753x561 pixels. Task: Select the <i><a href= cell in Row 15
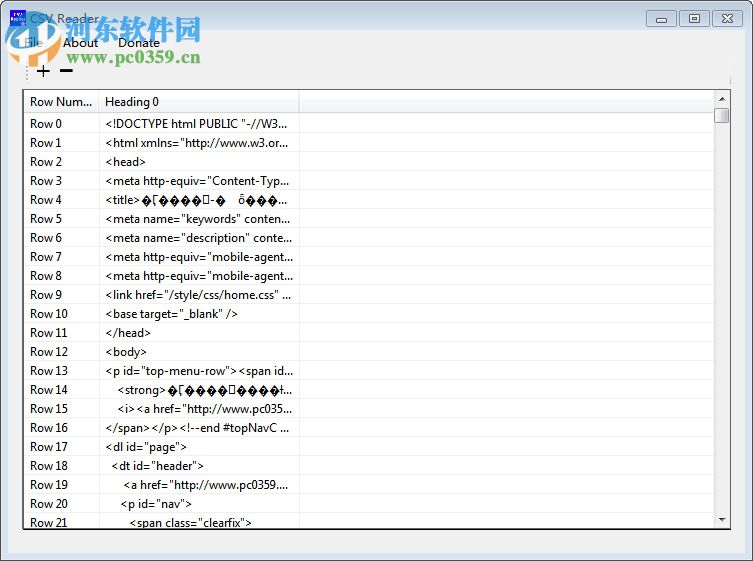tap(199, 409)
